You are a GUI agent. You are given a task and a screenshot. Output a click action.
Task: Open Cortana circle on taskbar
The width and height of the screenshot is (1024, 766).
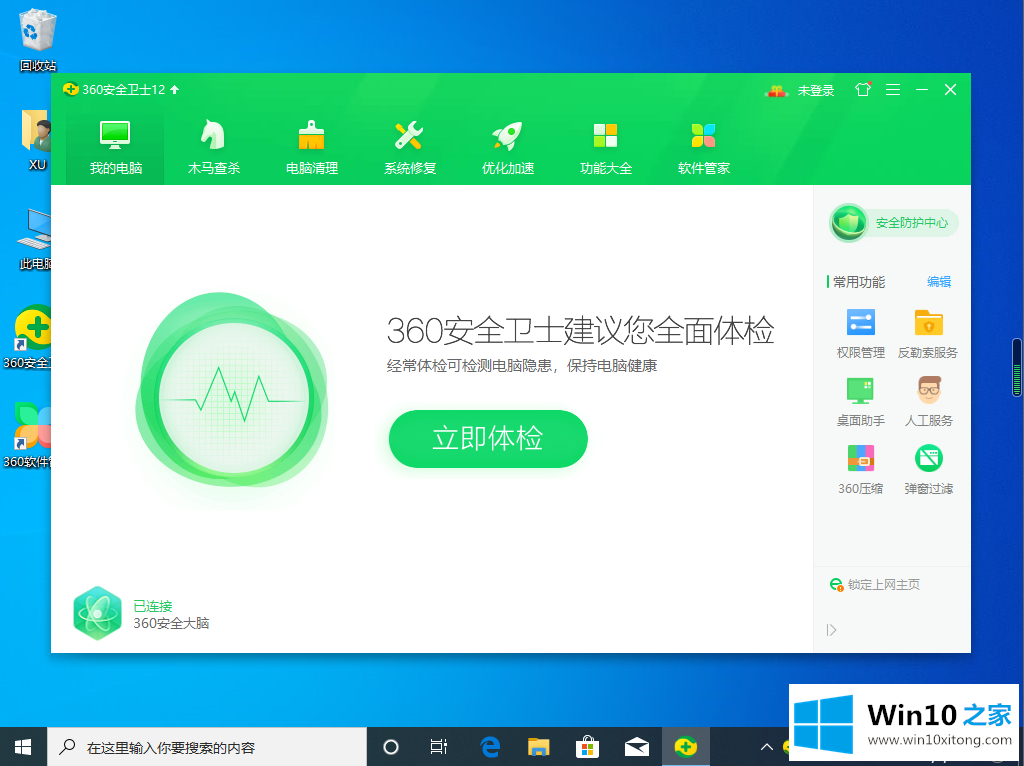point(391,746)
